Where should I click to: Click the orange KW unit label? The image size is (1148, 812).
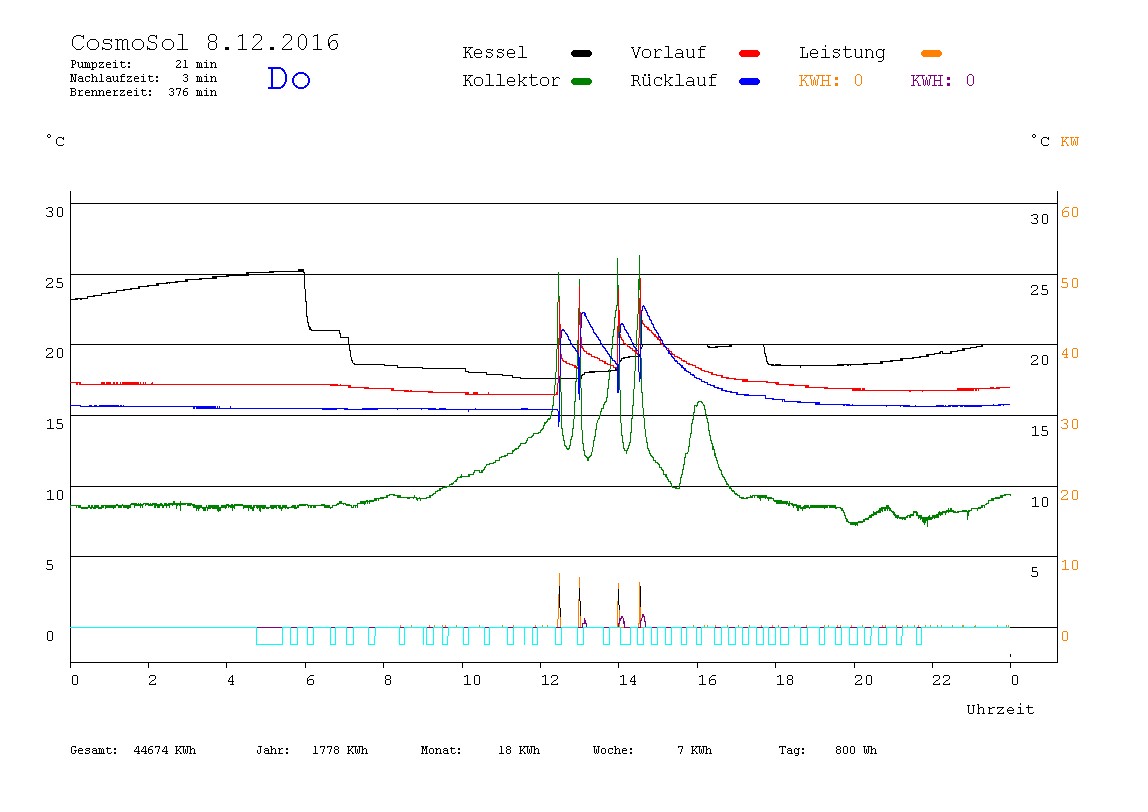[1070, 141]
